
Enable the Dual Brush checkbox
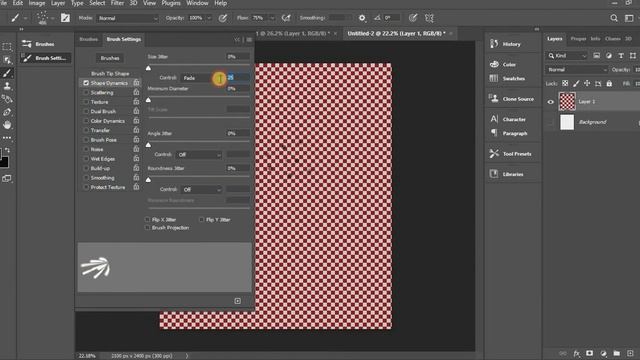point(86,111)
